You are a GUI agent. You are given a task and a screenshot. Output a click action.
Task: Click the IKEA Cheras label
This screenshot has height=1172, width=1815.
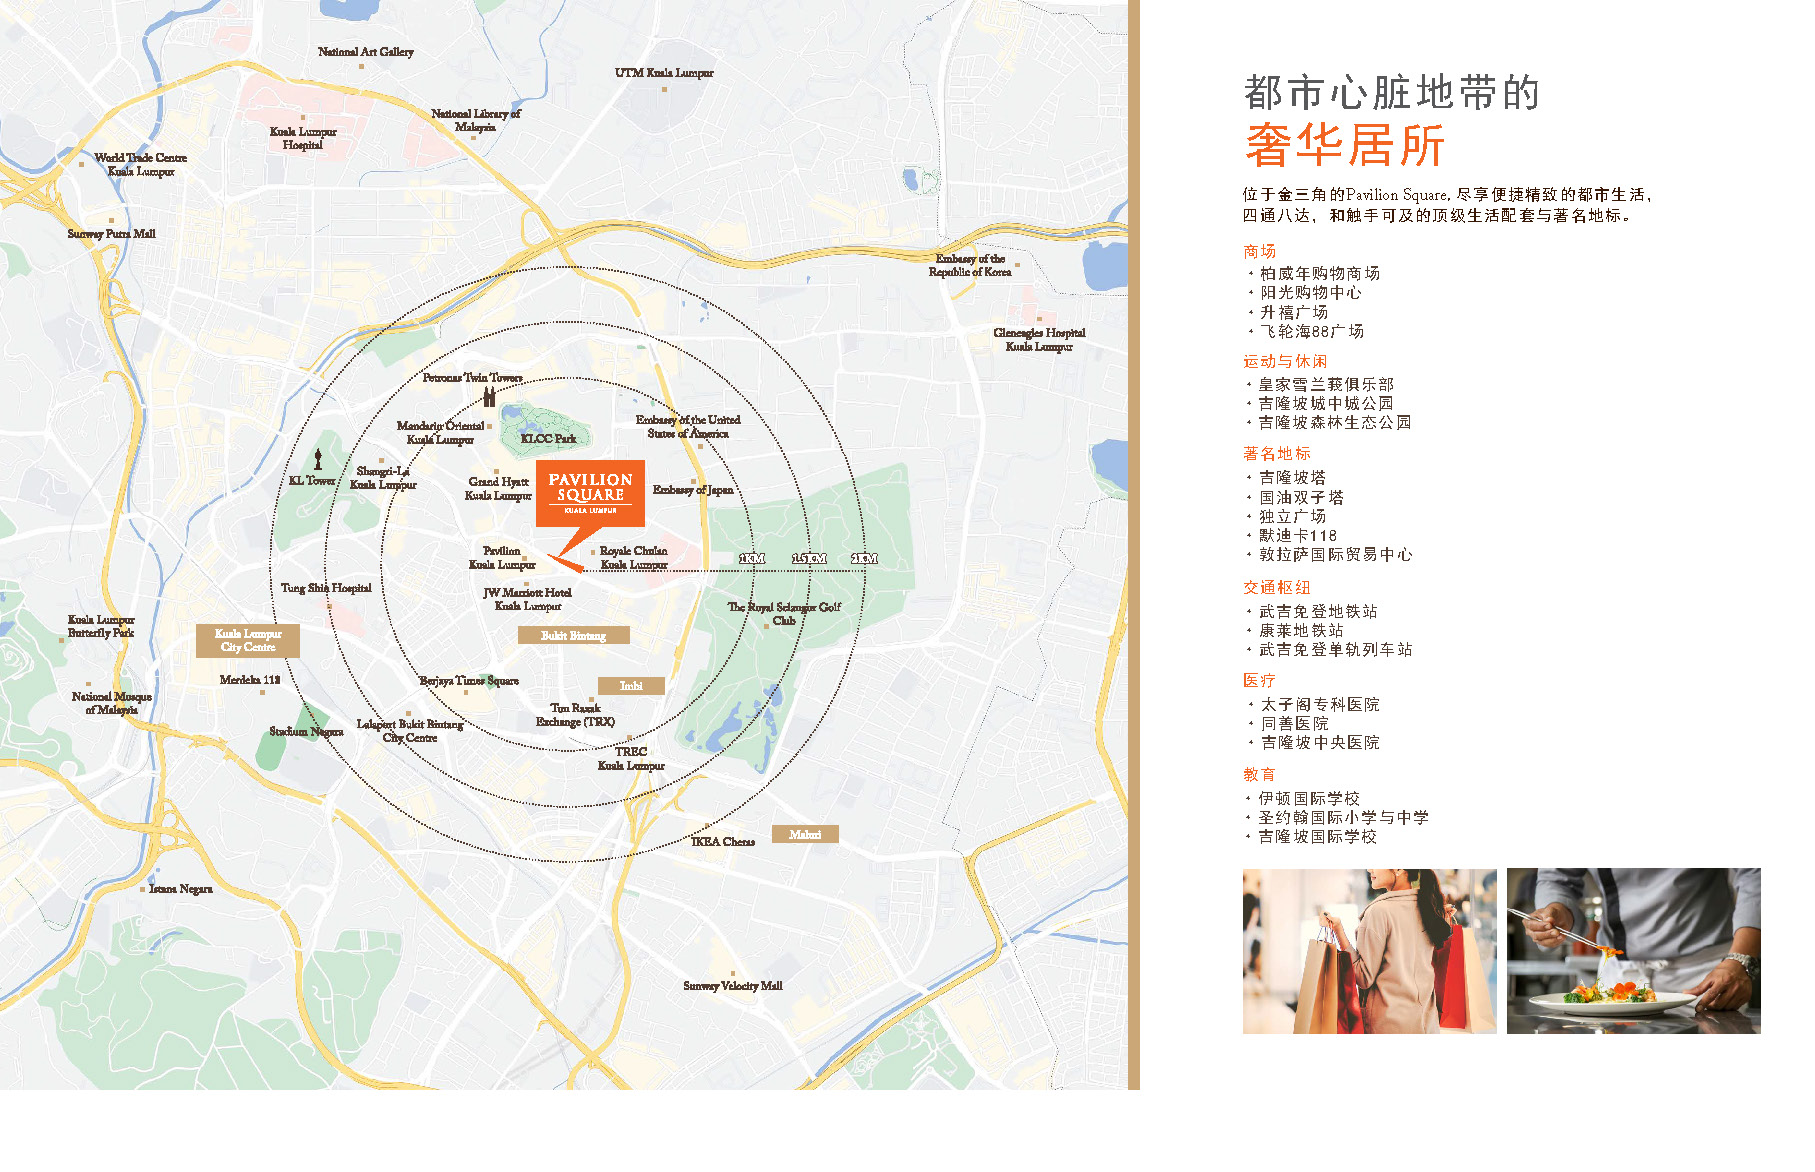pos(723,842)
